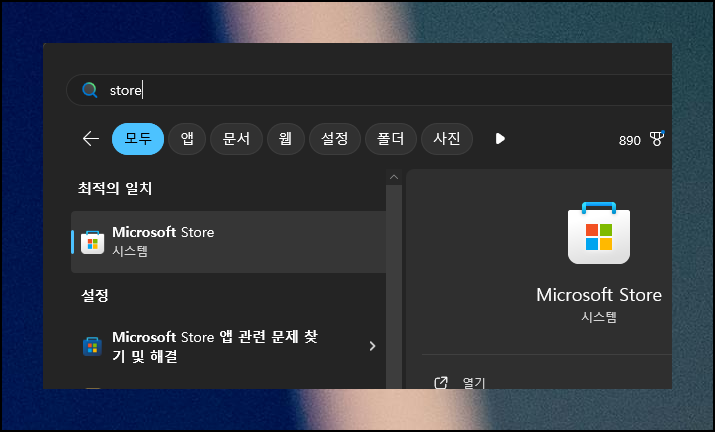Click the 최적의 일치 heading
This screenshot has height=432, width=715.
click(x=115, y=188)
